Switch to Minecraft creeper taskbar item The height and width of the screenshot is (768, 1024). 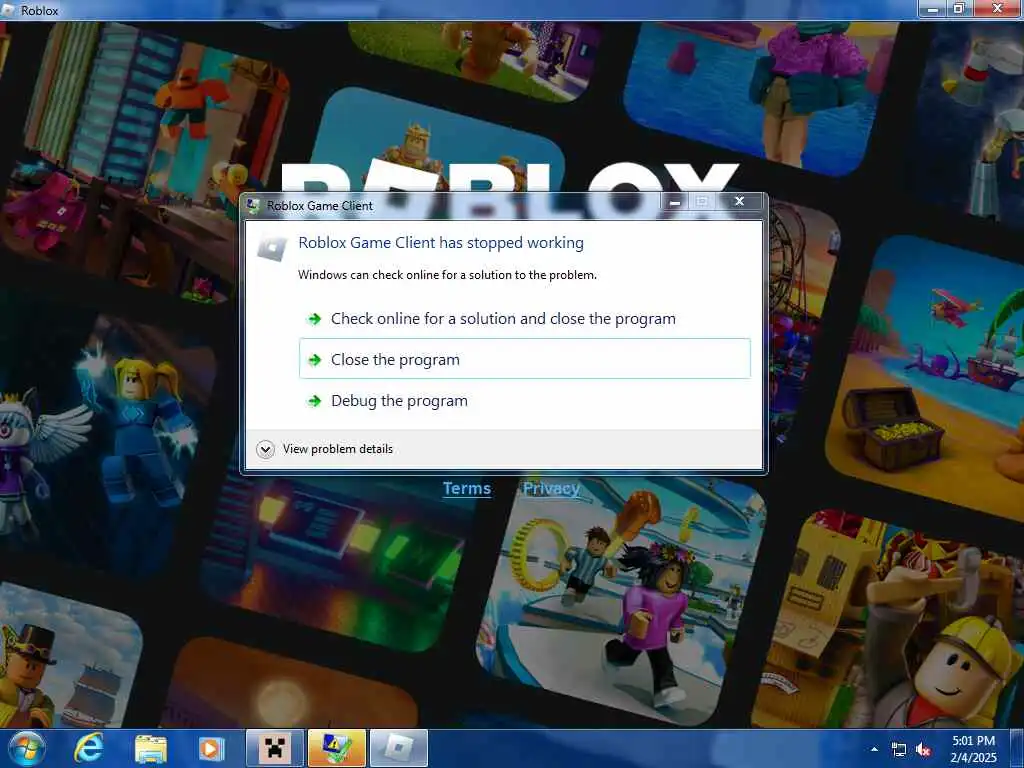[x=274, y=748]
